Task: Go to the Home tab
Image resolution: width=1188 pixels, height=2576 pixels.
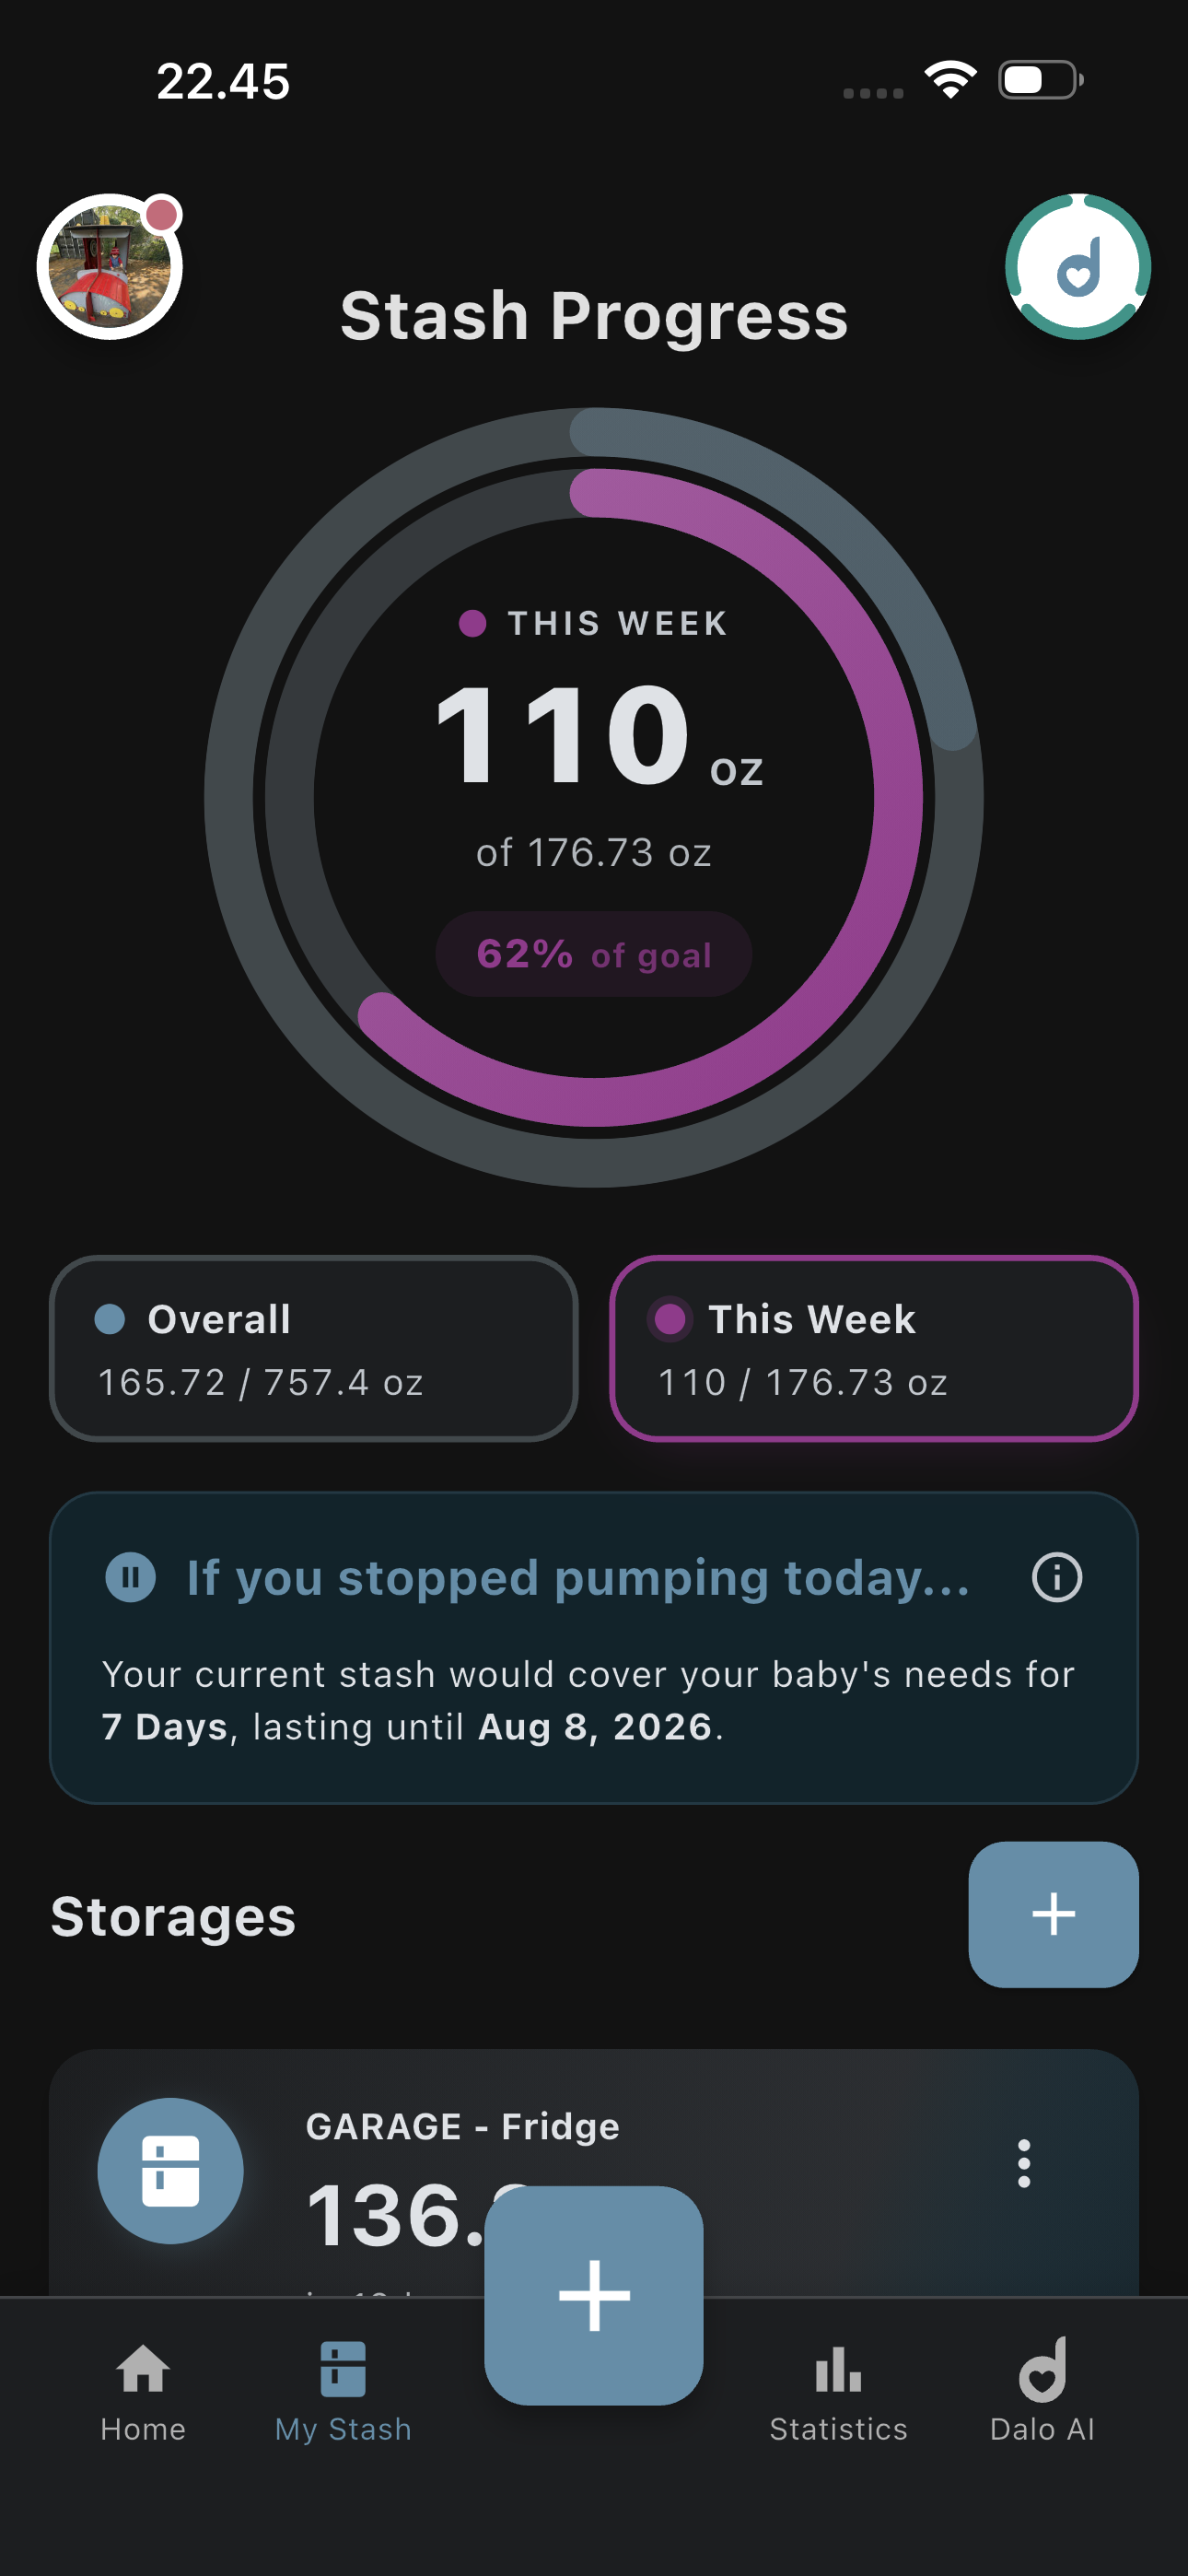Action: pos(143,2391)
